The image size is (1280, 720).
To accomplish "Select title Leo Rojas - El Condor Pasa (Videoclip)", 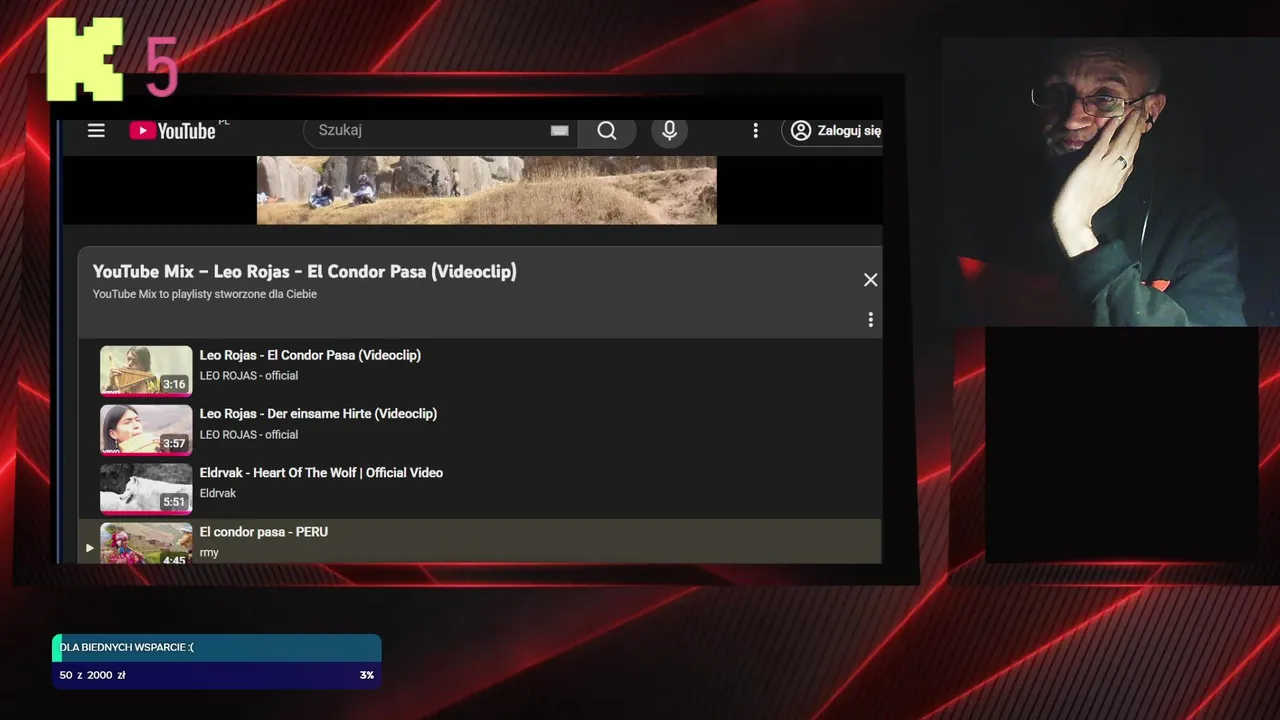I will pos(310,355).
